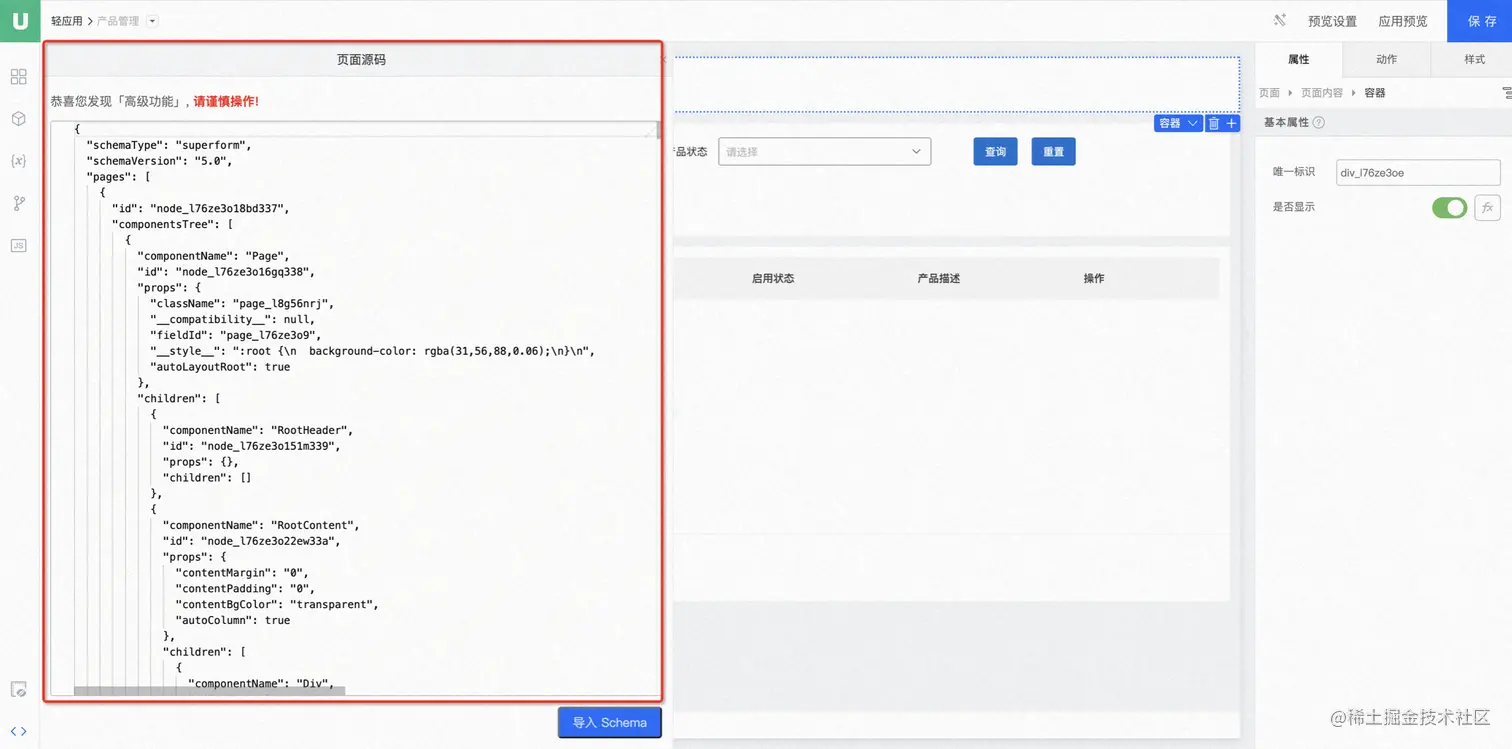Click the 操作 table column header
1512x749 pixels.
pos(1094,278)
